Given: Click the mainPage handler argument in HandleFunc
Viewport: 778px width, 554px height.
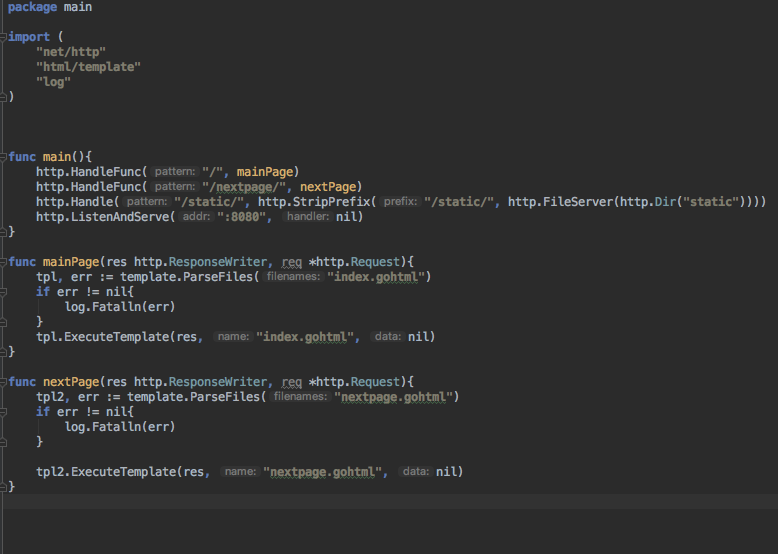Looking at the screenshot, I should (x=264, y=172).
